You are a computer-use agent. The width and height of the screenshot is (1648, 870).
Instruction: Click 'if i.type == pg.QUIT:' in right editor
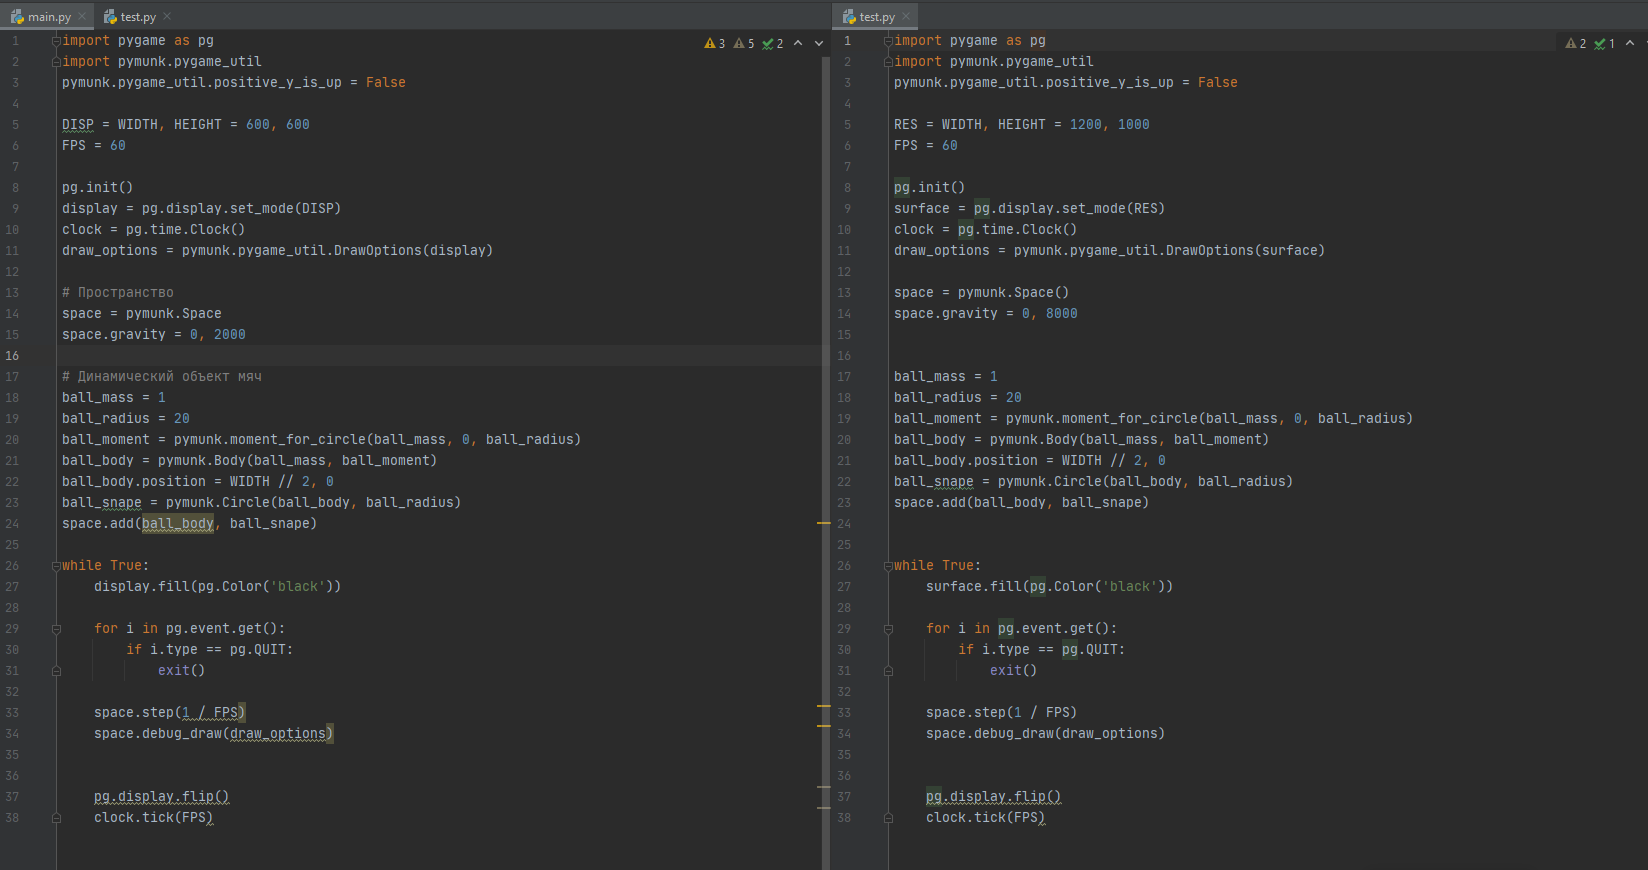[1042, 650]
